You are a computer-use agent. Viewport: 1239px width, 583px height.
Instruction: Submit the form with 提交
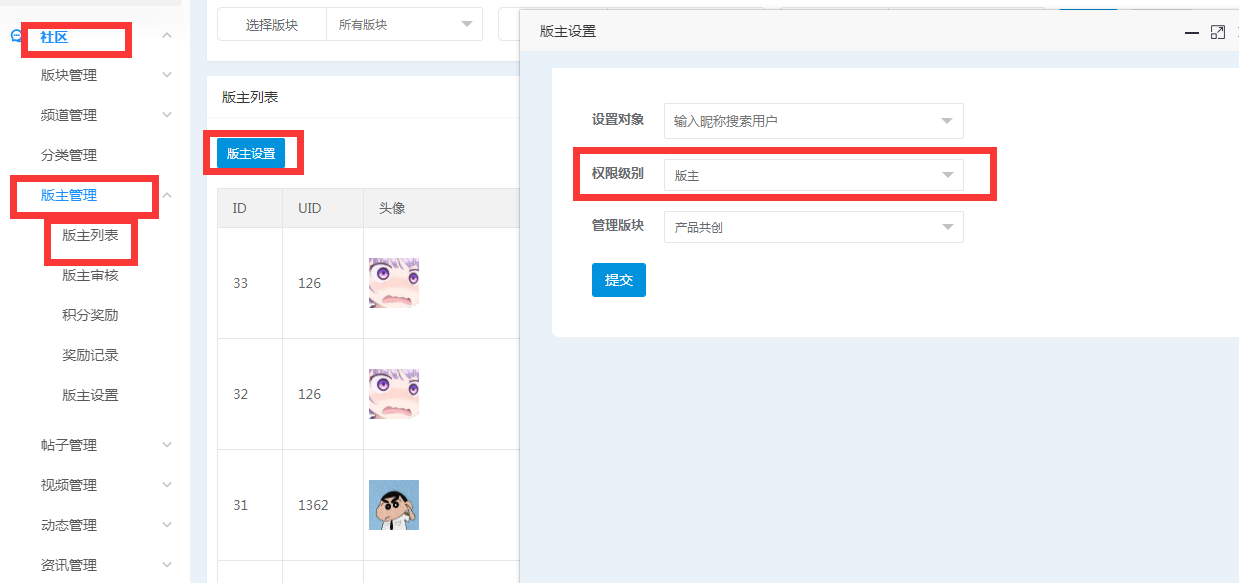tap(619, 280)
